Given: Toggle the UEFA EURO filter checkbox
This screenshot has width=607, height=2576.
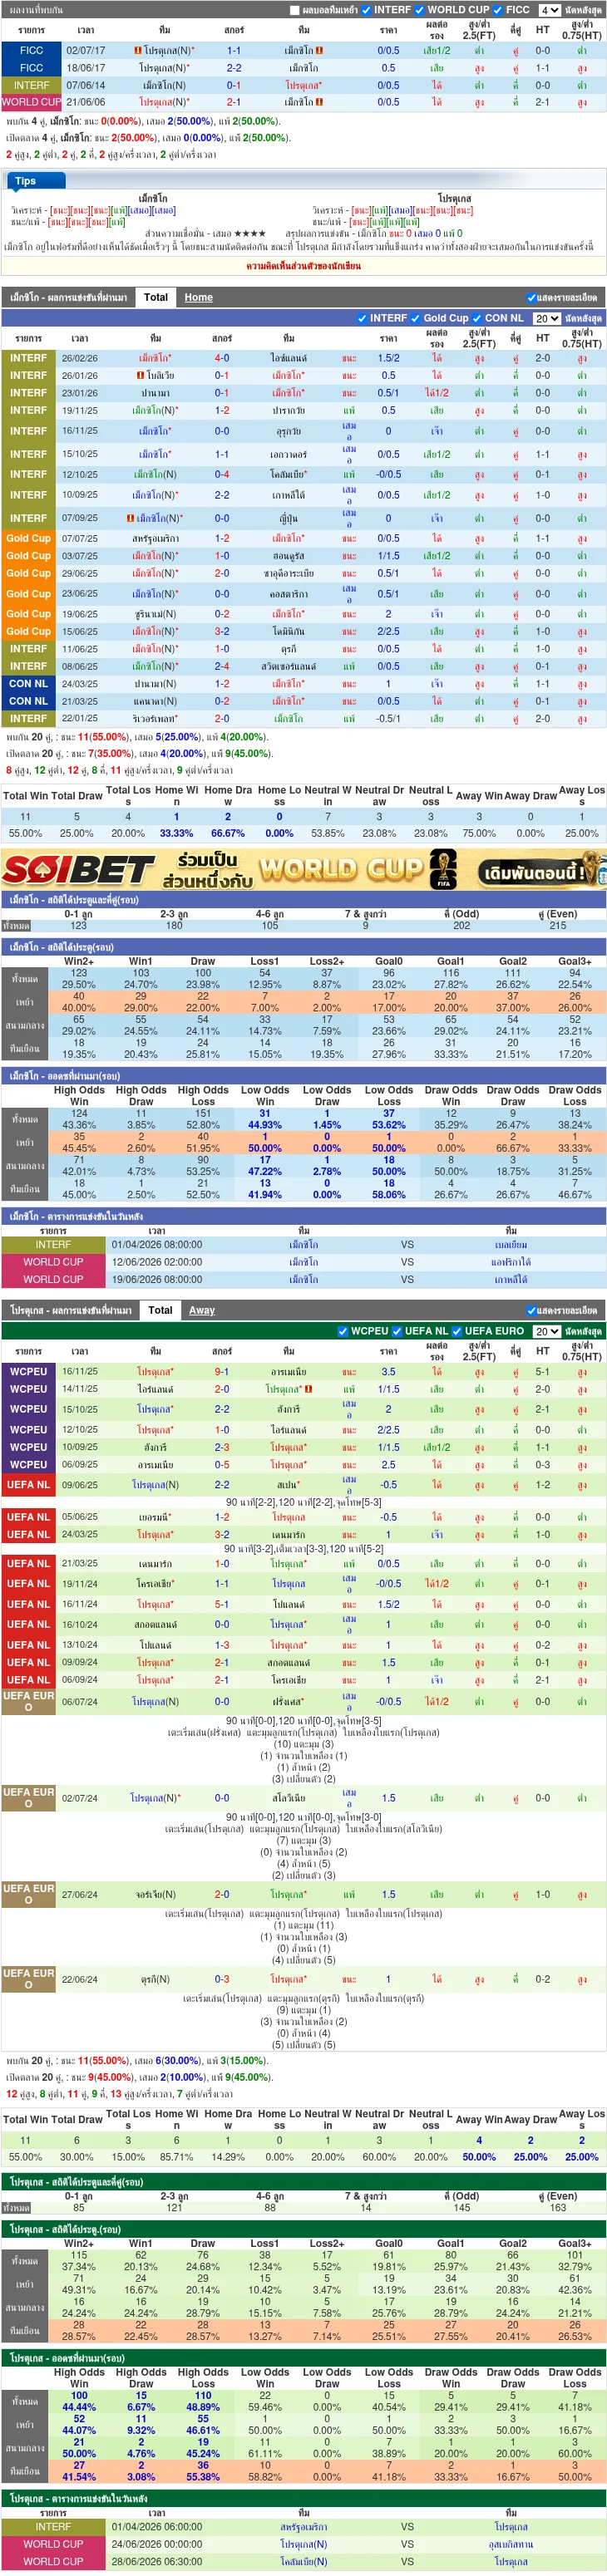Looking at the screenshot, I should click(x=458, y=1331).
